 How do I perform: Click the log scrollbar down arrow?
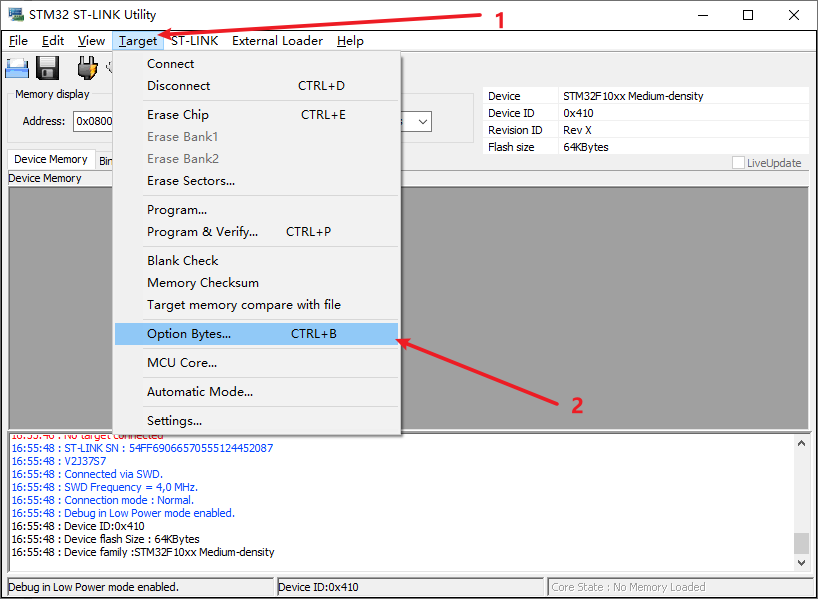click(802, 562)
